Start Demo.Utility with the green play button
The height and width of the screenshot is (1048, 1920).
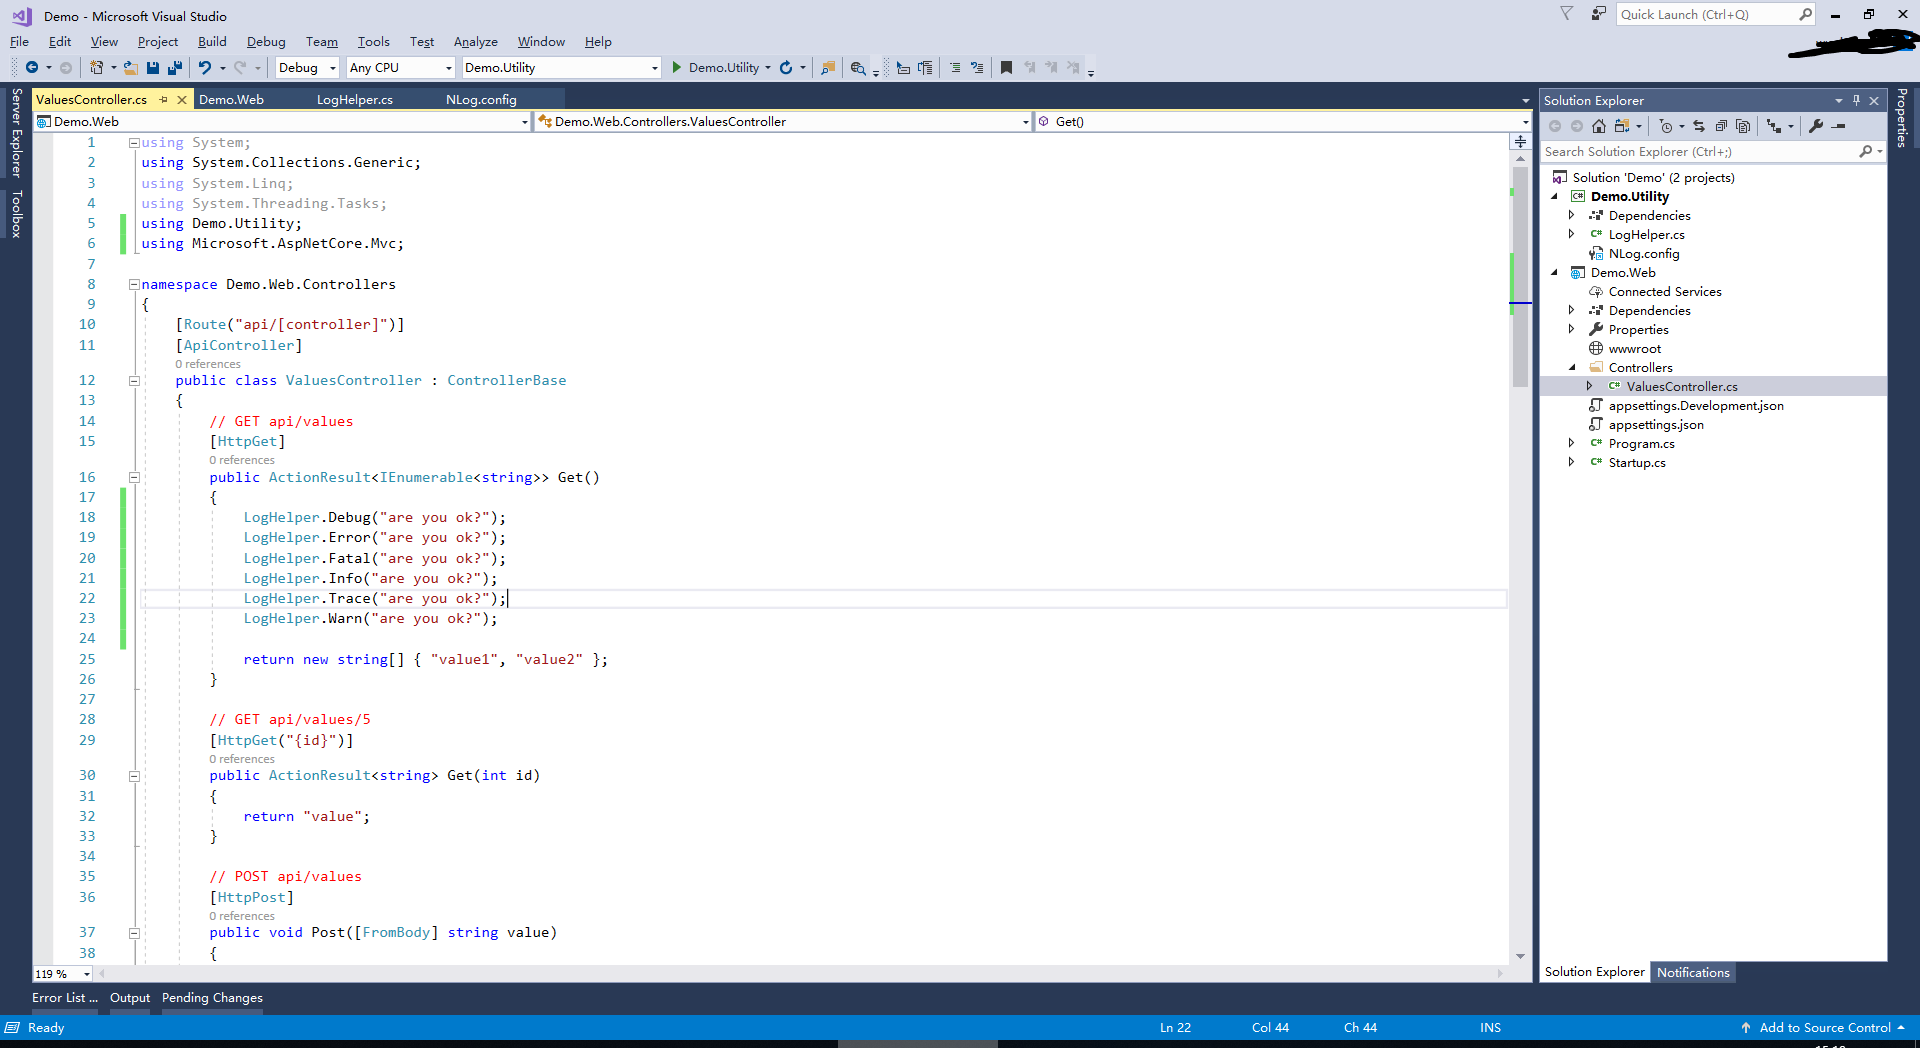(677, 67)
